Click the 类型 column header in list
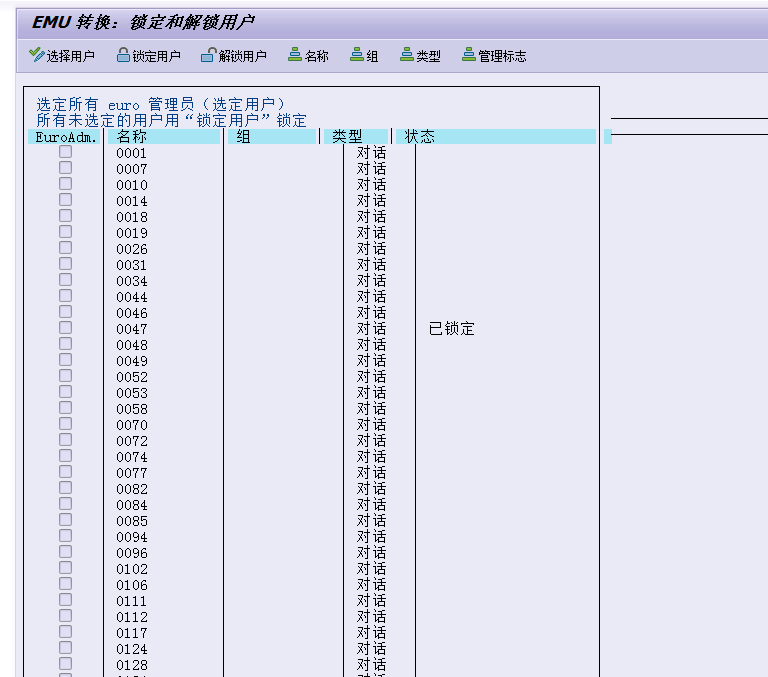The width and height of the screenshot is (768, 677). (x=356, y=137)
